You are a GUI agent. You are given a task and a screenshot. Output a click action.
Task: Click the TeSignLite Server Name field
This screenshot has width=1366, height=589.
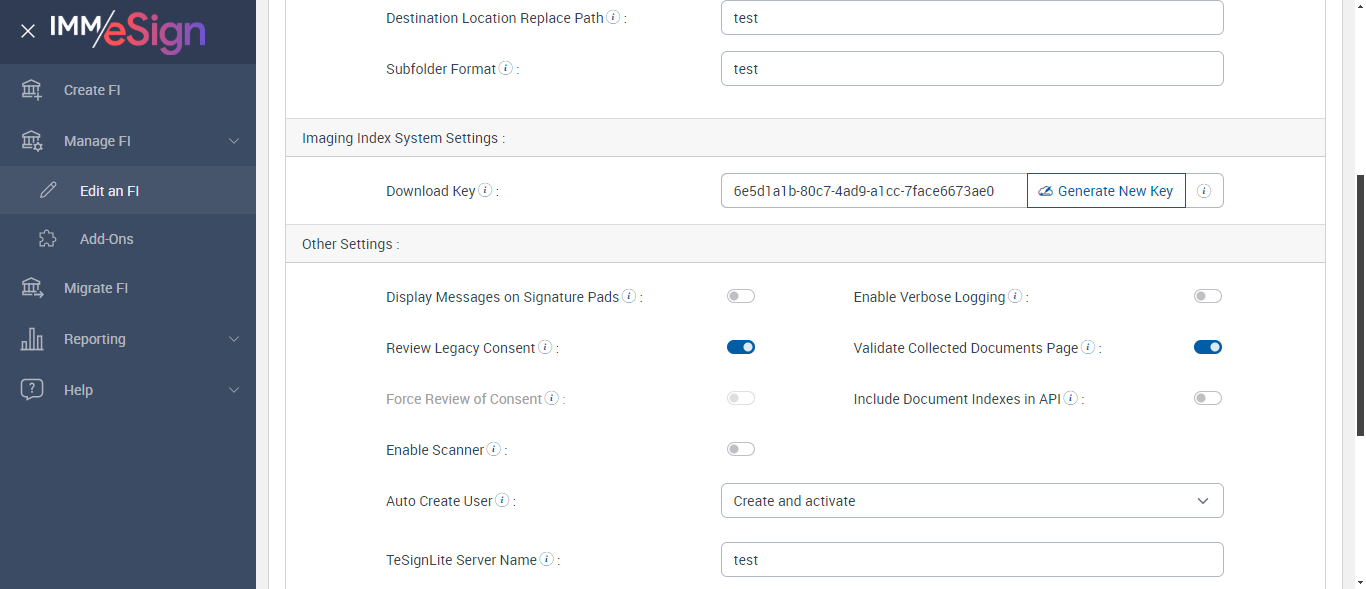point(972,560)
